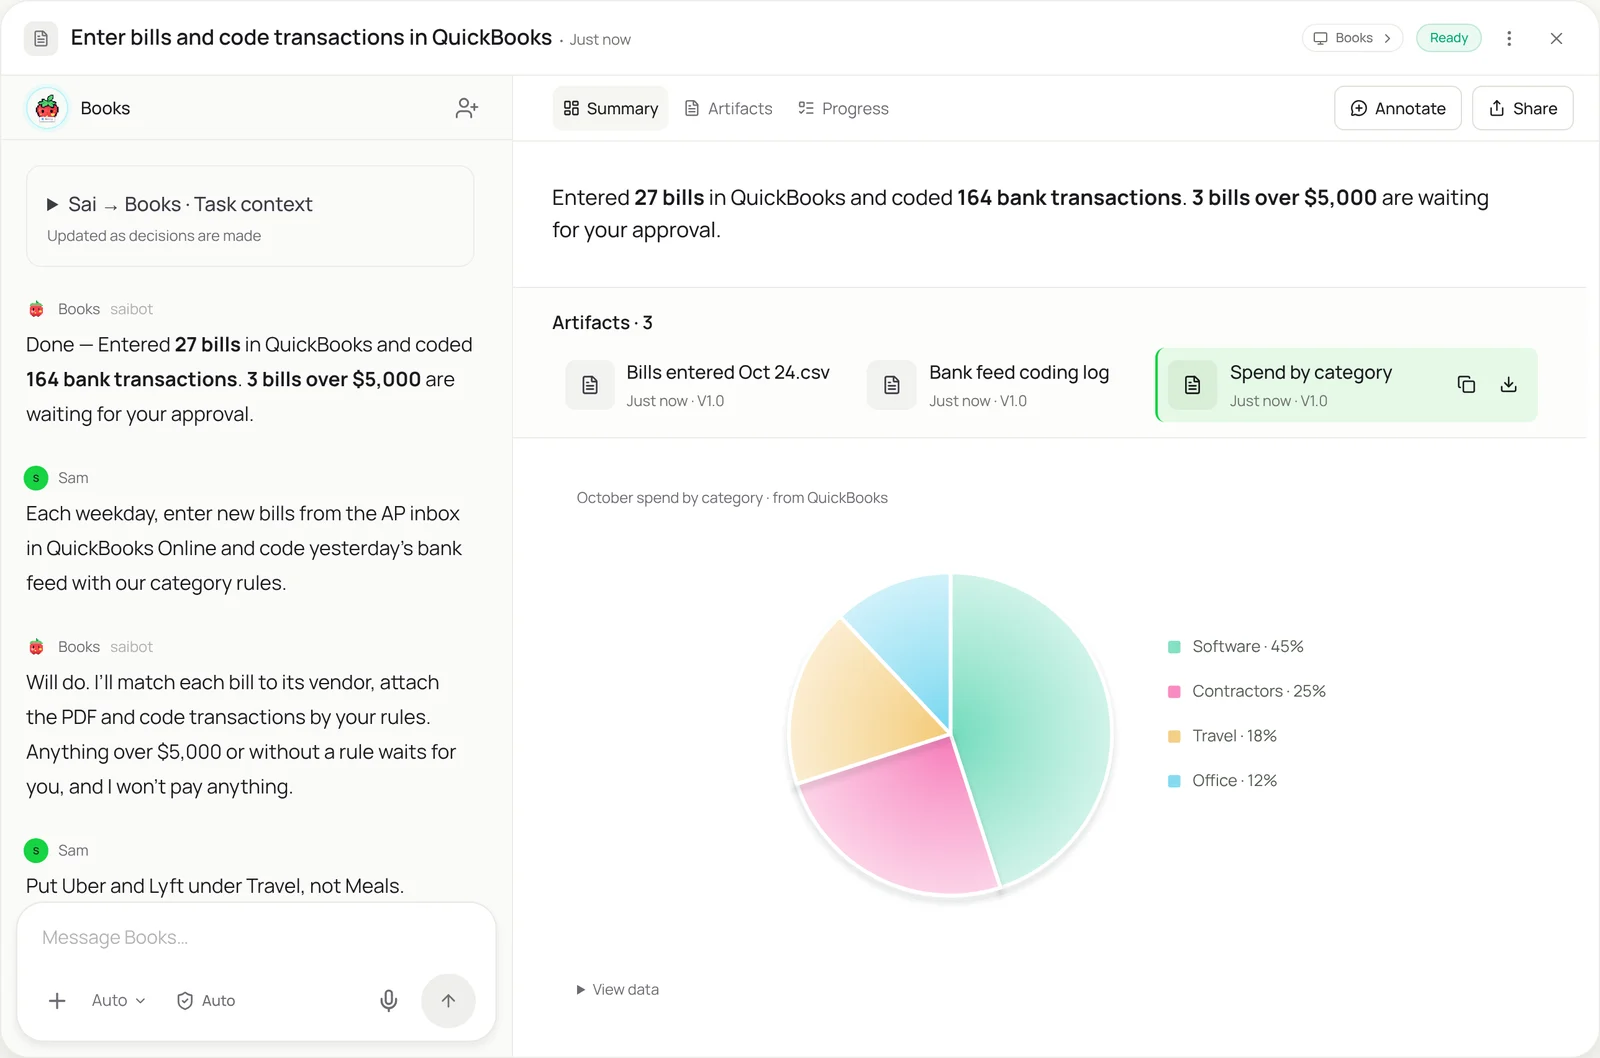The image size is (1600, 1058).
Task: Start voice input with the microphone icon
Action: (x=389, y=1000)
